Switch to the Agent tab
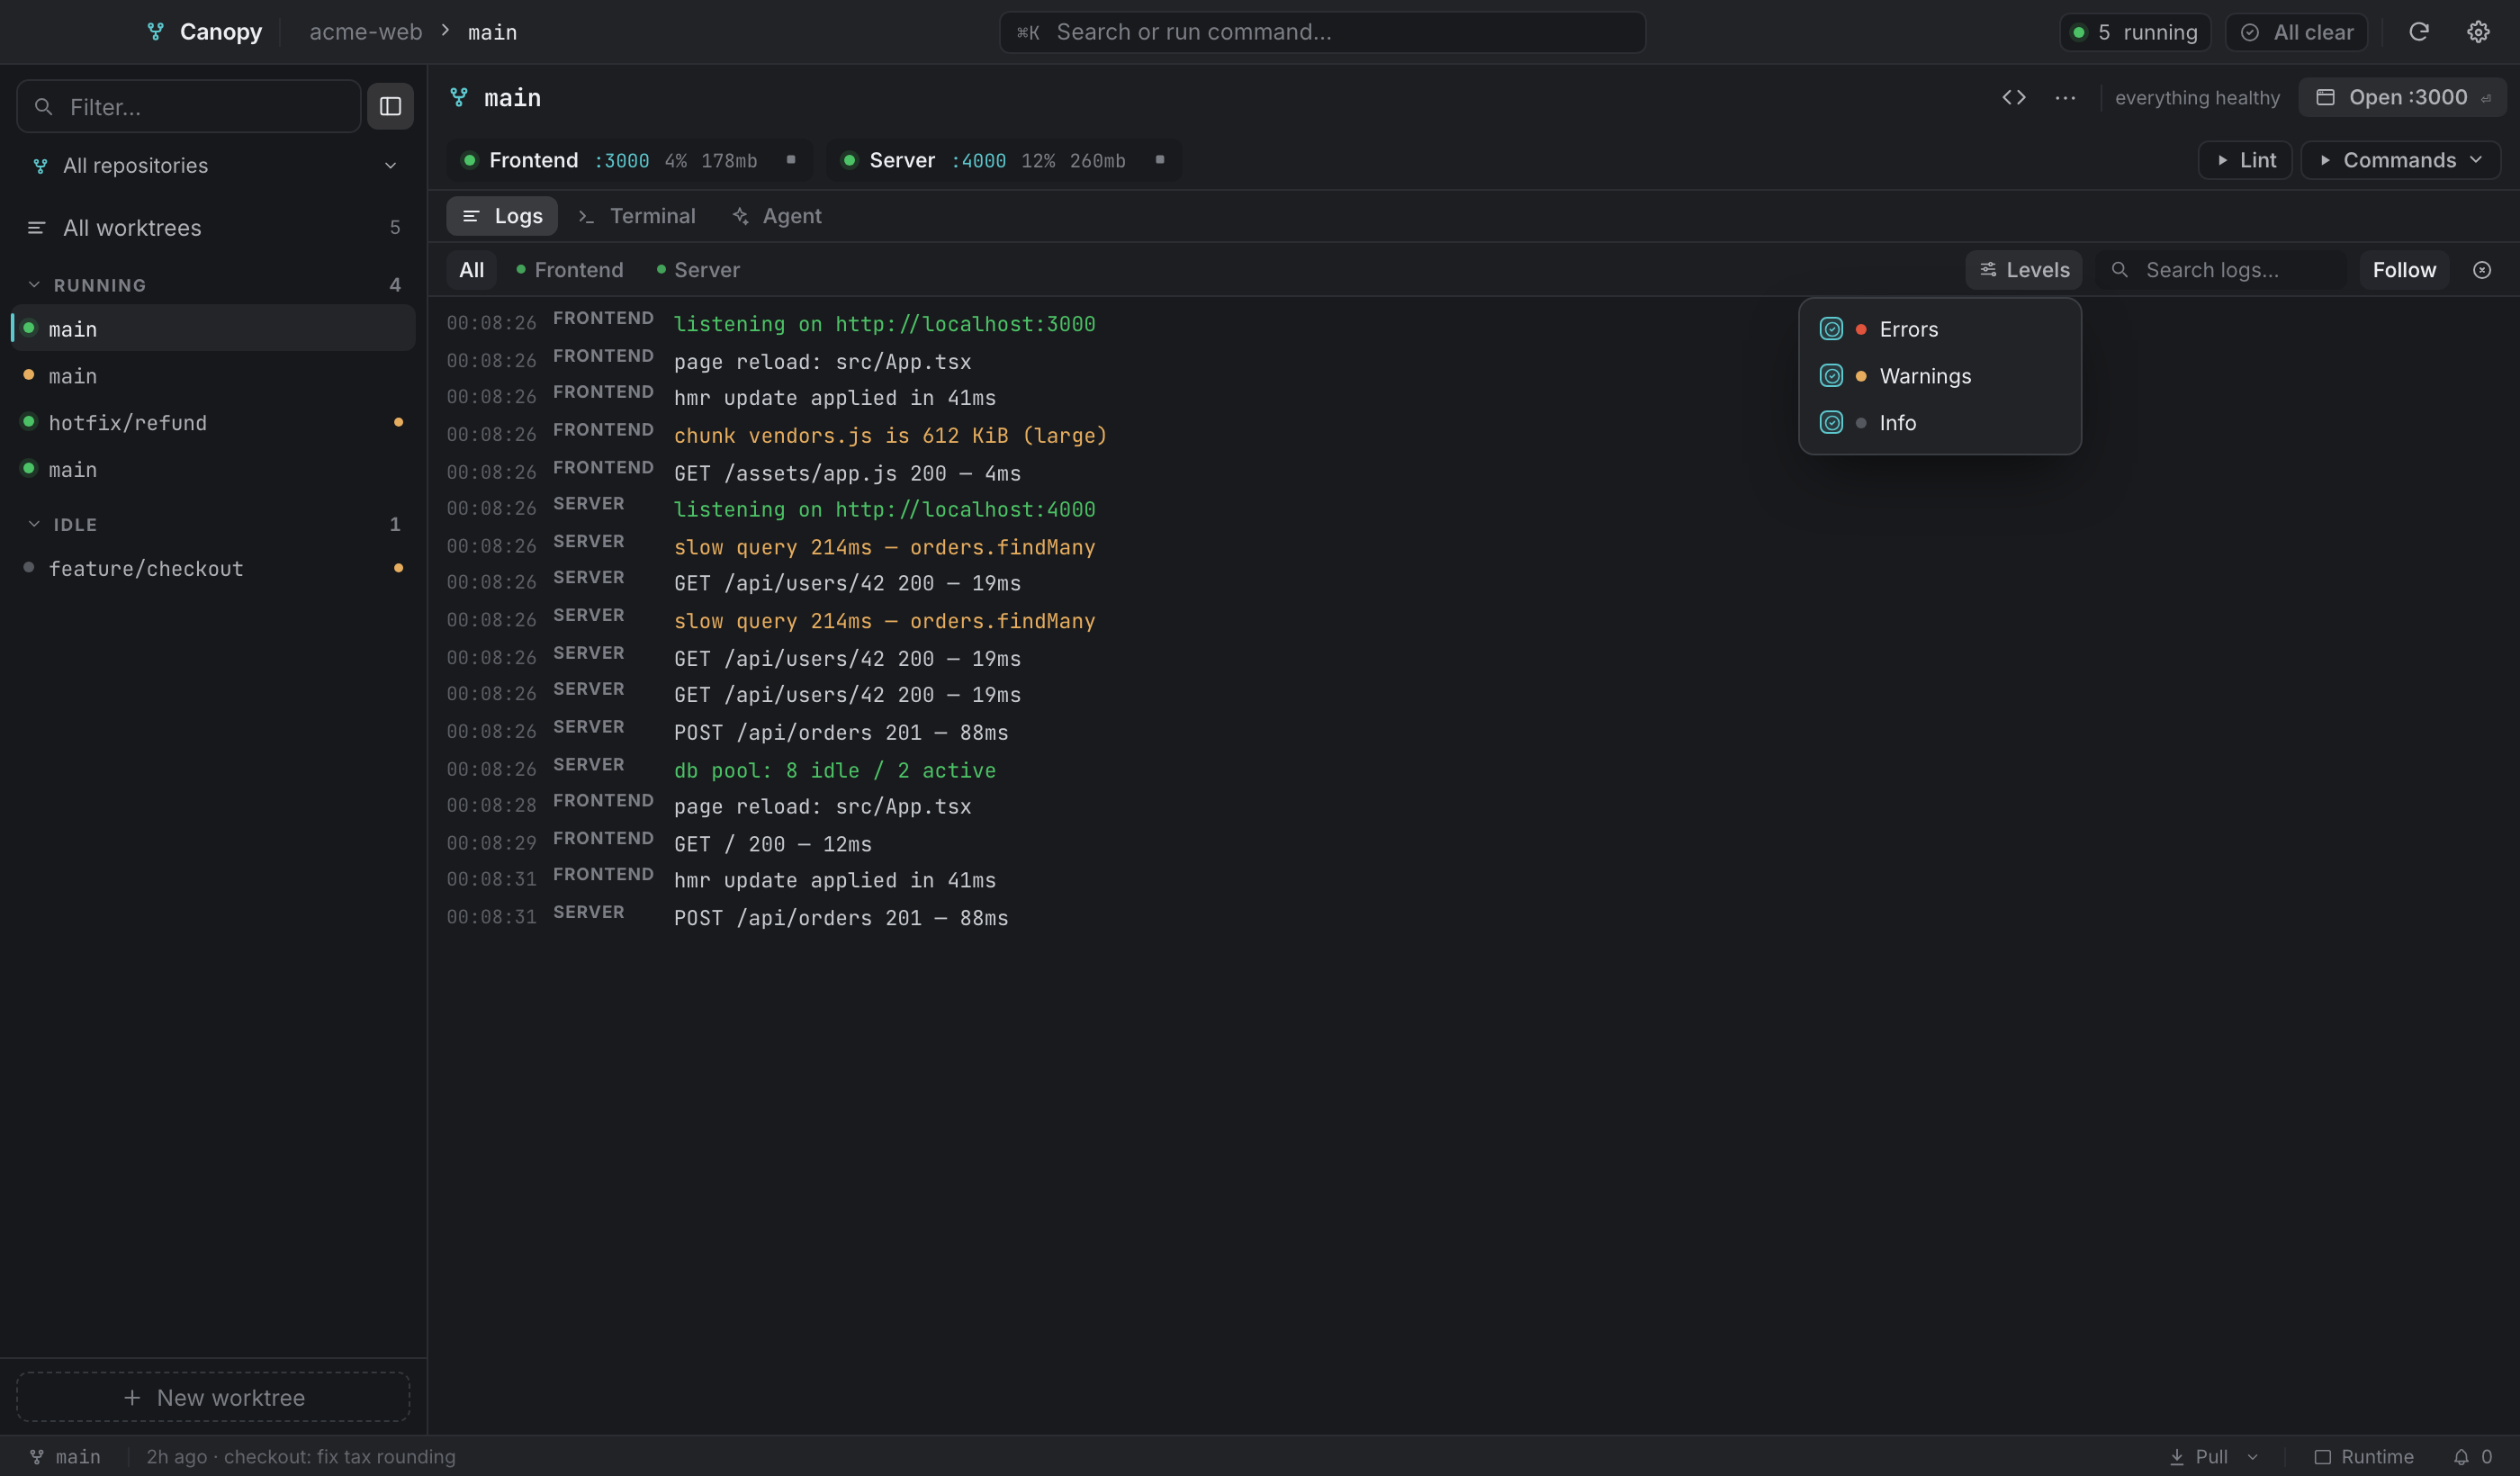This screenshot has width=2520, height=1476. [x=777, y=216]
